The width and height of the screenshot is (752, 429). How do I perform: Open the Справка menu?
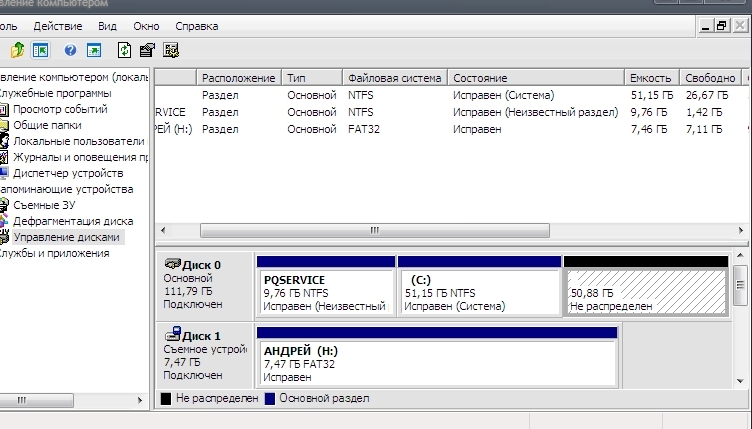click(196, 26)
